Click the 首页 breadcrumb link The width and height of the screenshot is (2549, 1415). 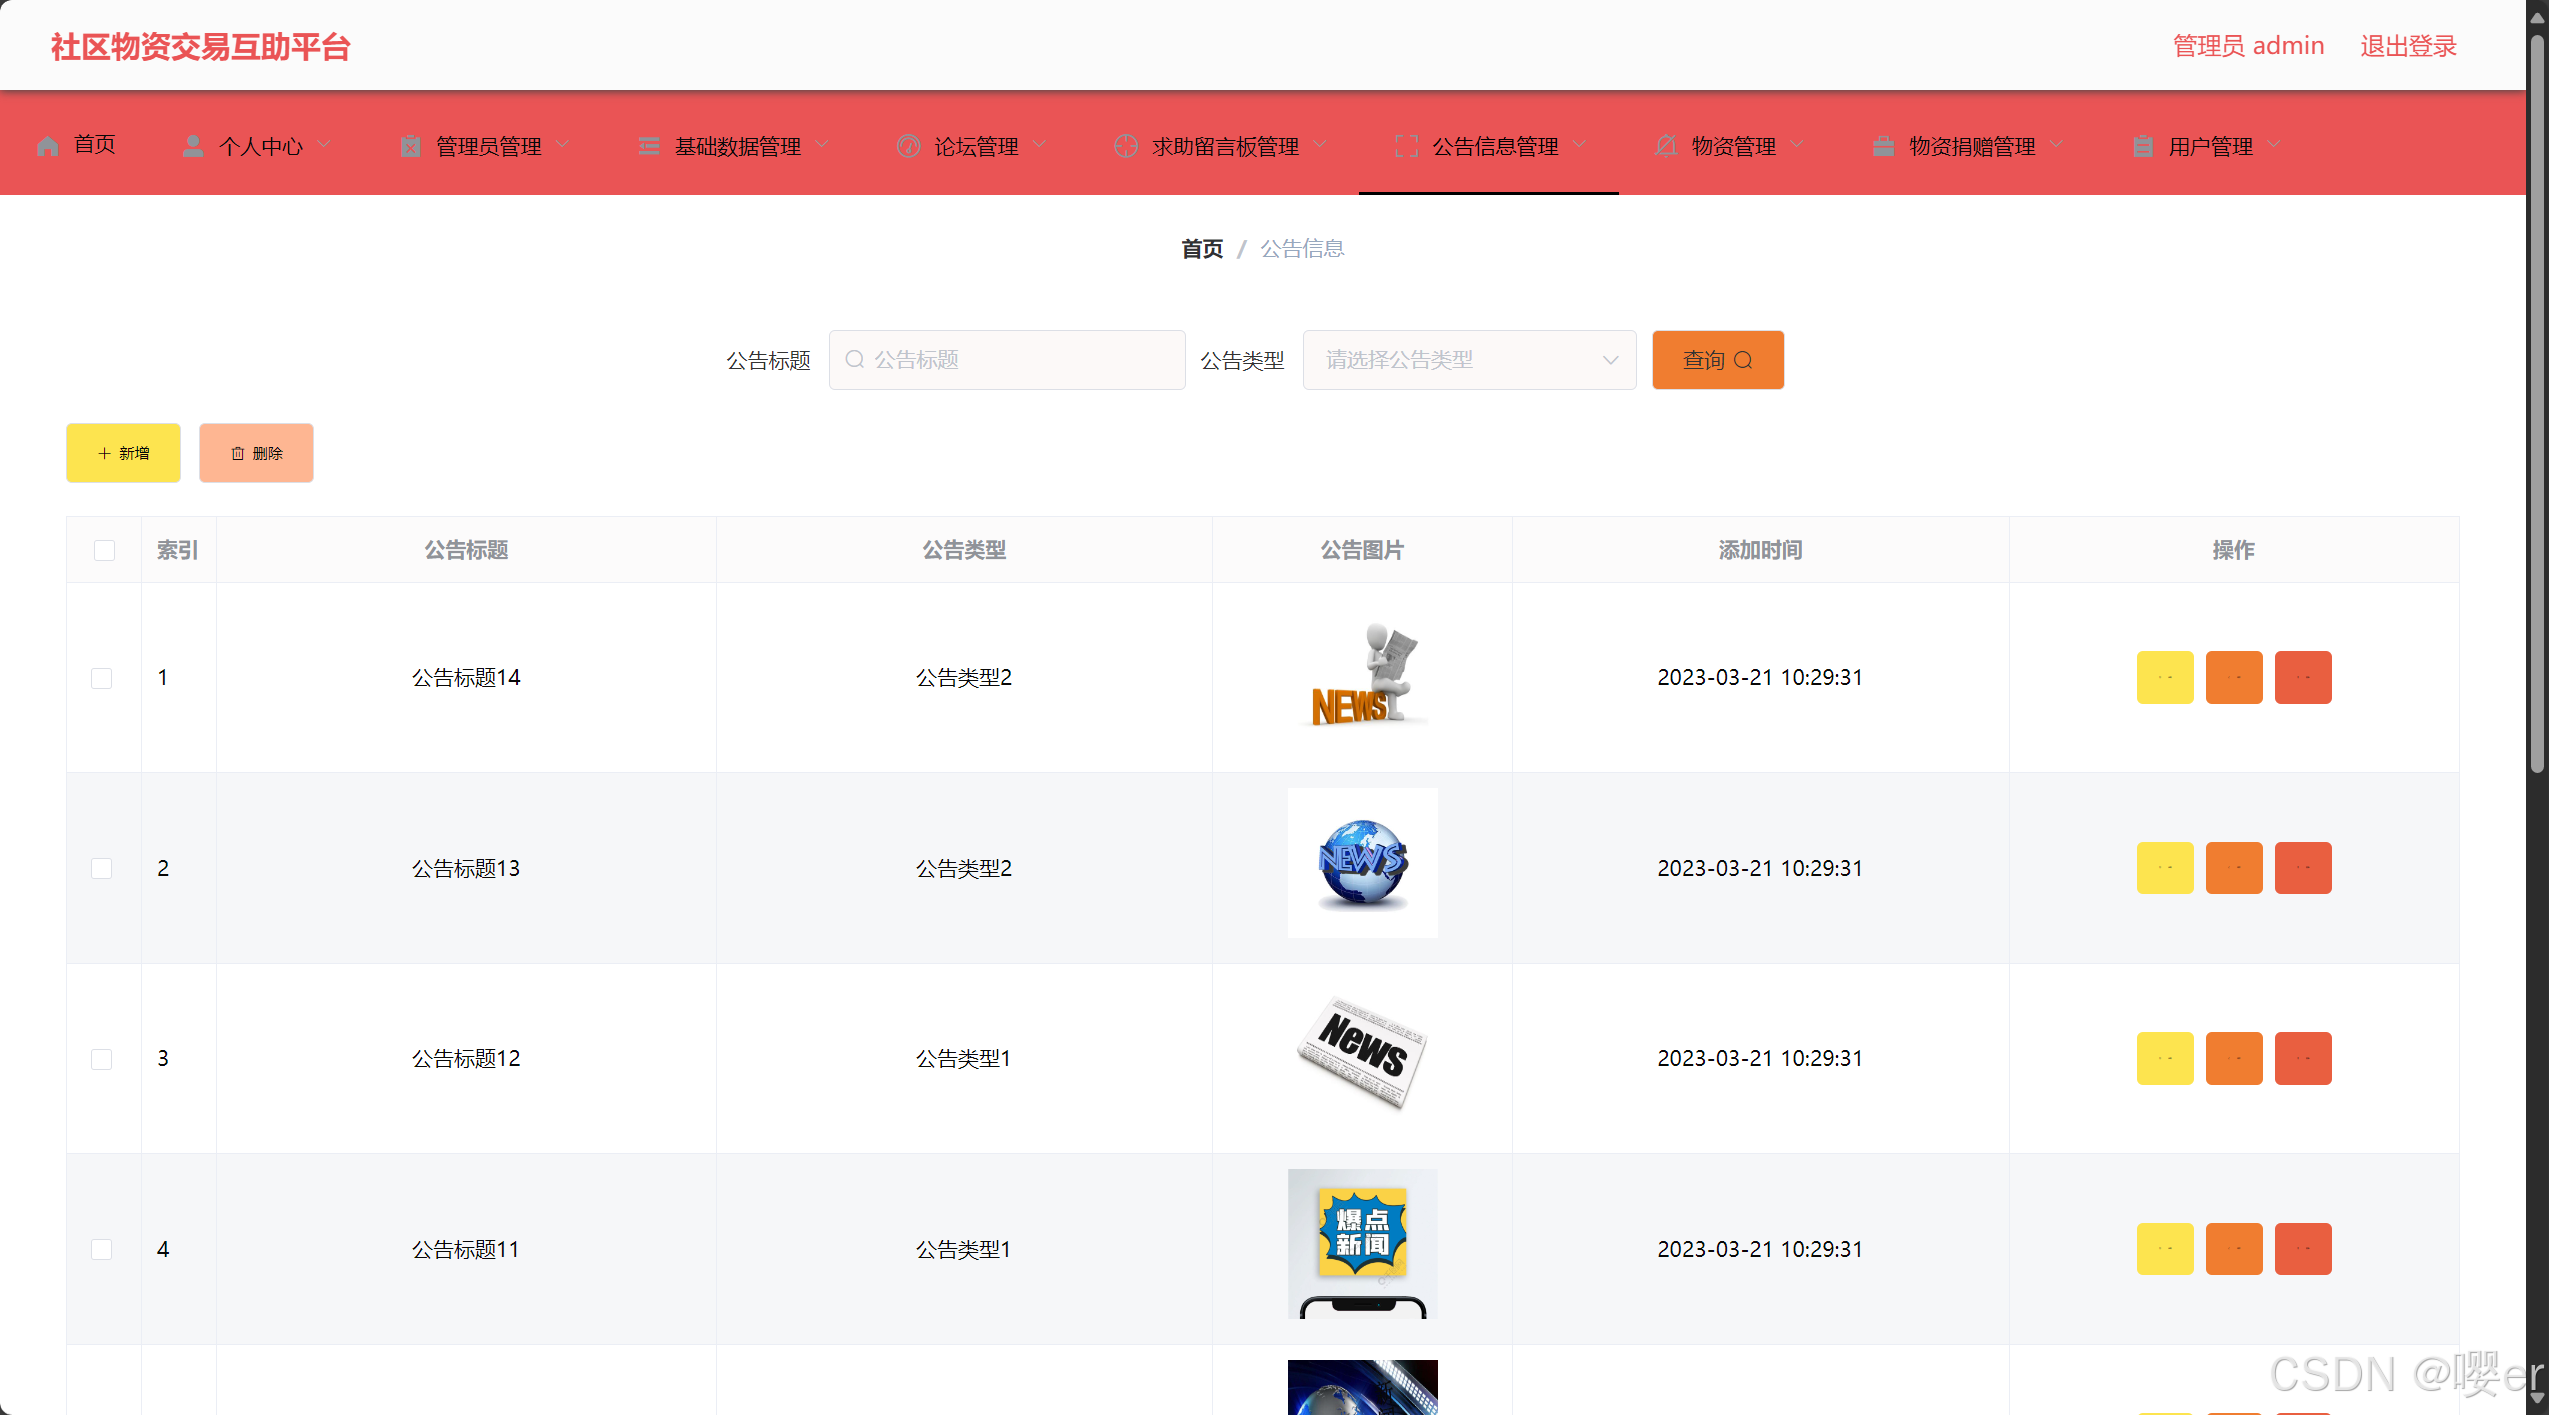tap(1201, 248)
